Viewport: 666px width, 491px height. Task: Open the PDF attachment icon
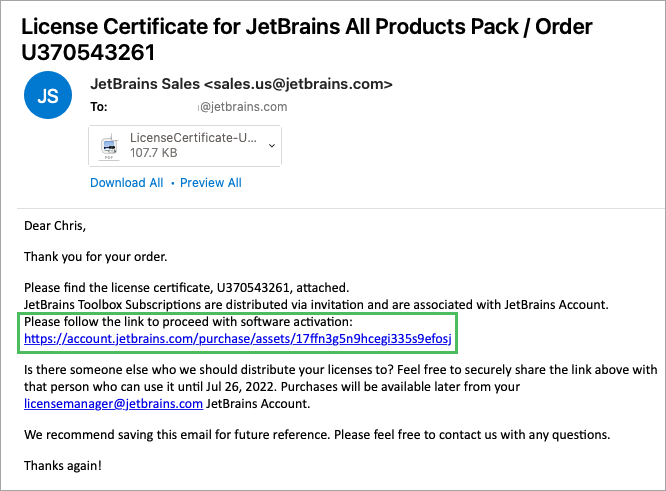click(x=108, y=145)
